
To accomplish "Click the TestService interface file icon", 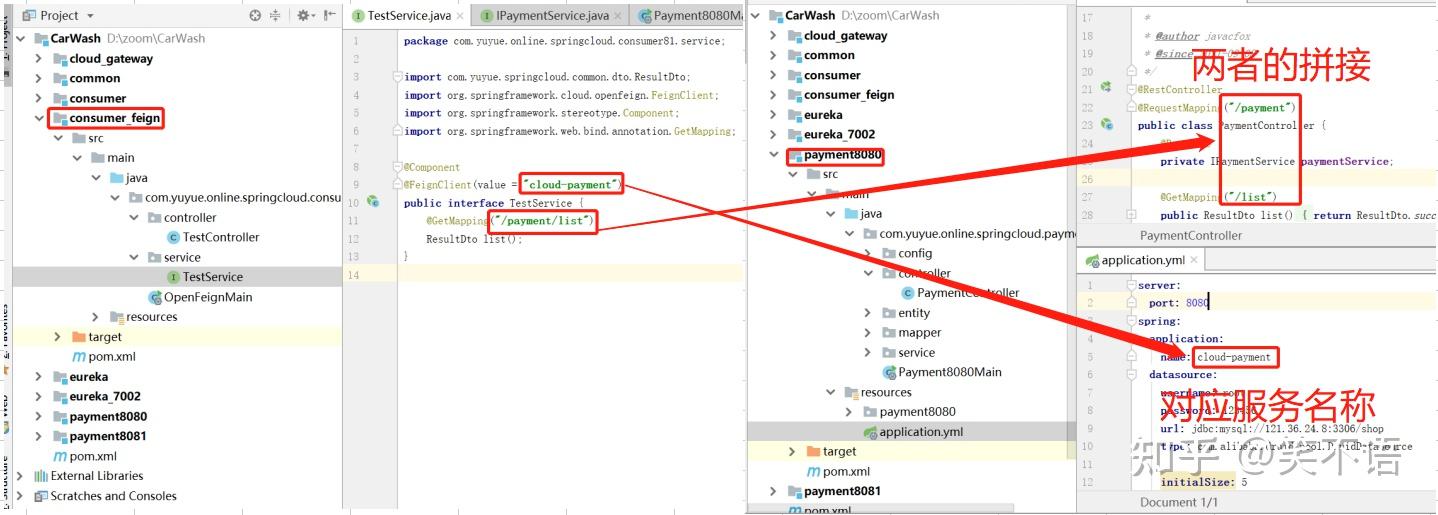I will 174,277.
